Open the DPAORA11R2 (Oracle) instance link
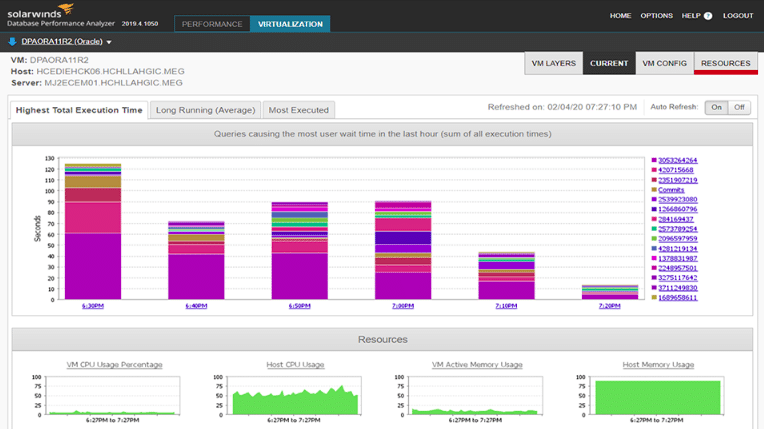The image size is (764, 429). pos(62,41)
